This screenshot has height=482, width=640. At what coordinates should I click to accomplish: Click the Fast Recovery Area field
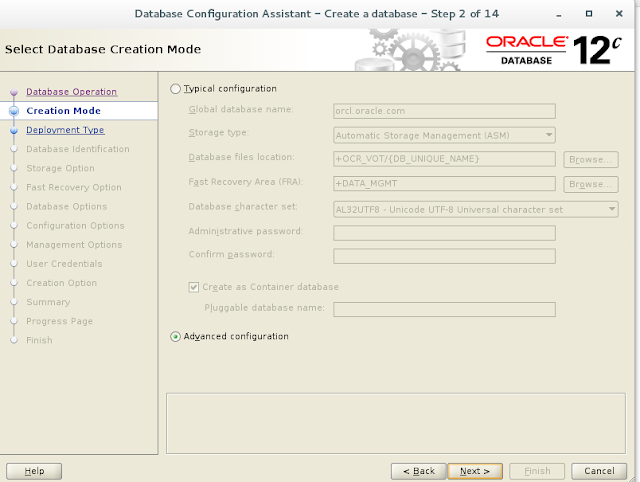pos(444,184)
